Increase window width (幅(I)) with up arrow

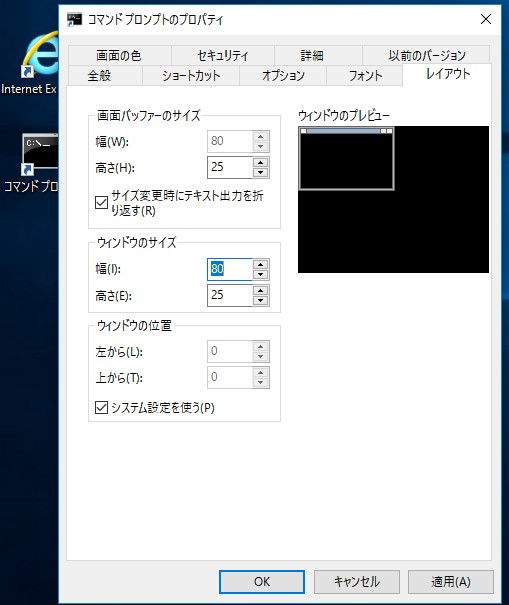click(x=261, y=264)
